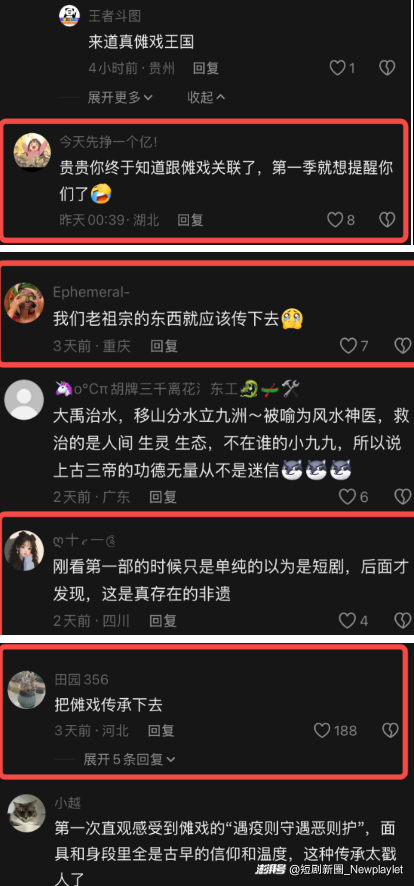The width and height of the screenshot is (414, 886).
Task: Reply to 今天先挣一个亿 comment
Action: (x=190, y=220)
